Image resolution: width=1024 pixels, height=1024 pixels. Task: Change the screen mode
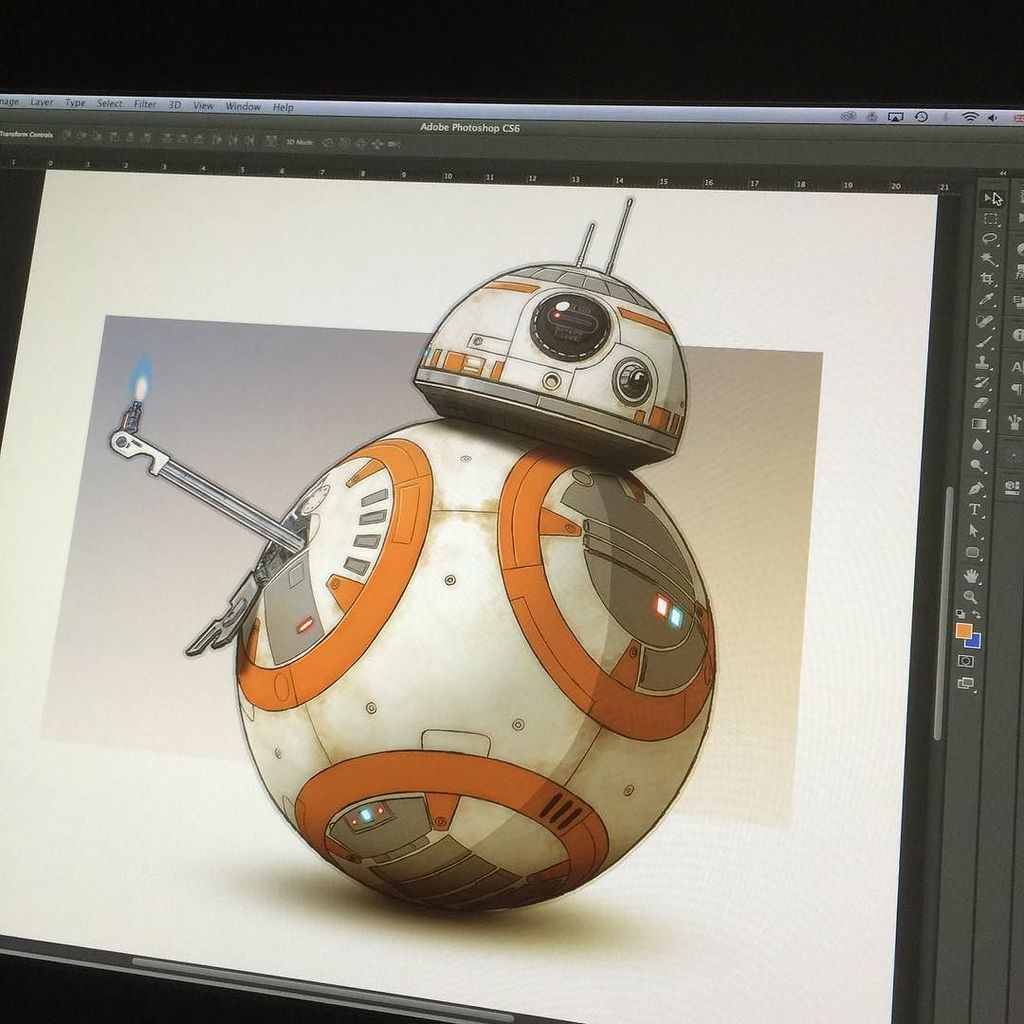pos(965,684)
